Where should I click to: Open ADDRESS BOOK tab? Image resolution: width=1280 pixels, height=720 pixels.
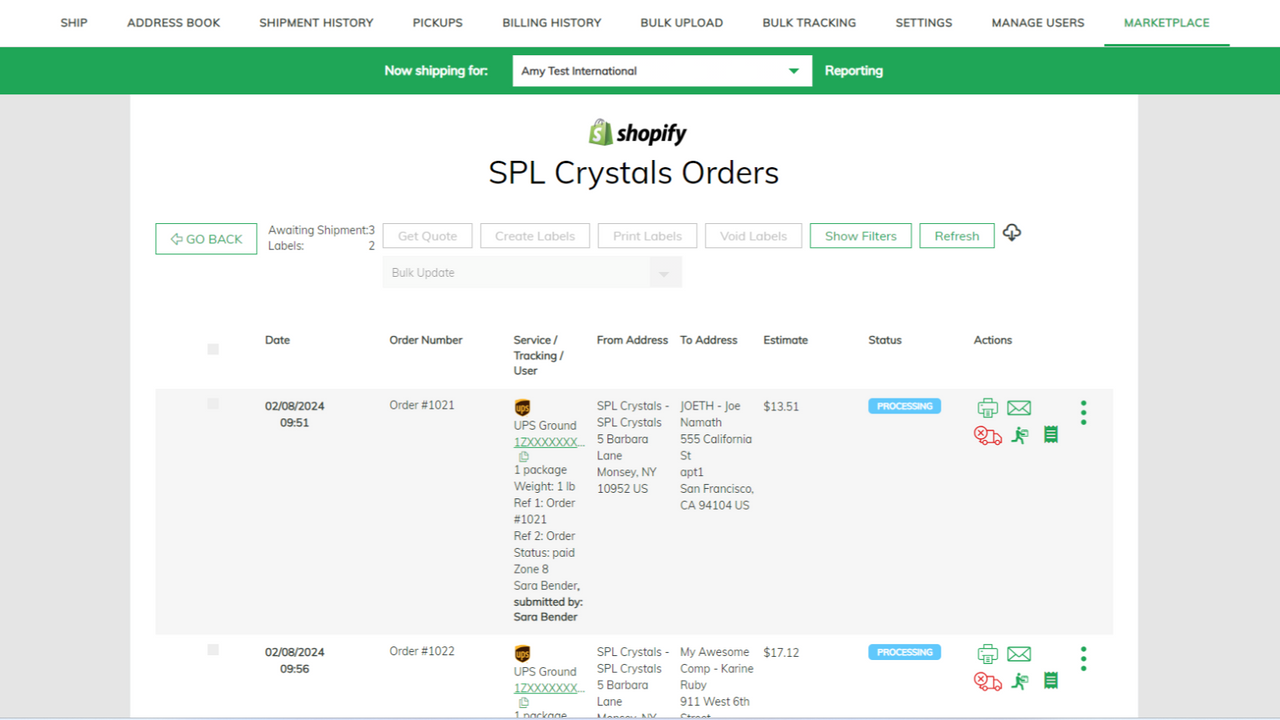tap(174, 22)
